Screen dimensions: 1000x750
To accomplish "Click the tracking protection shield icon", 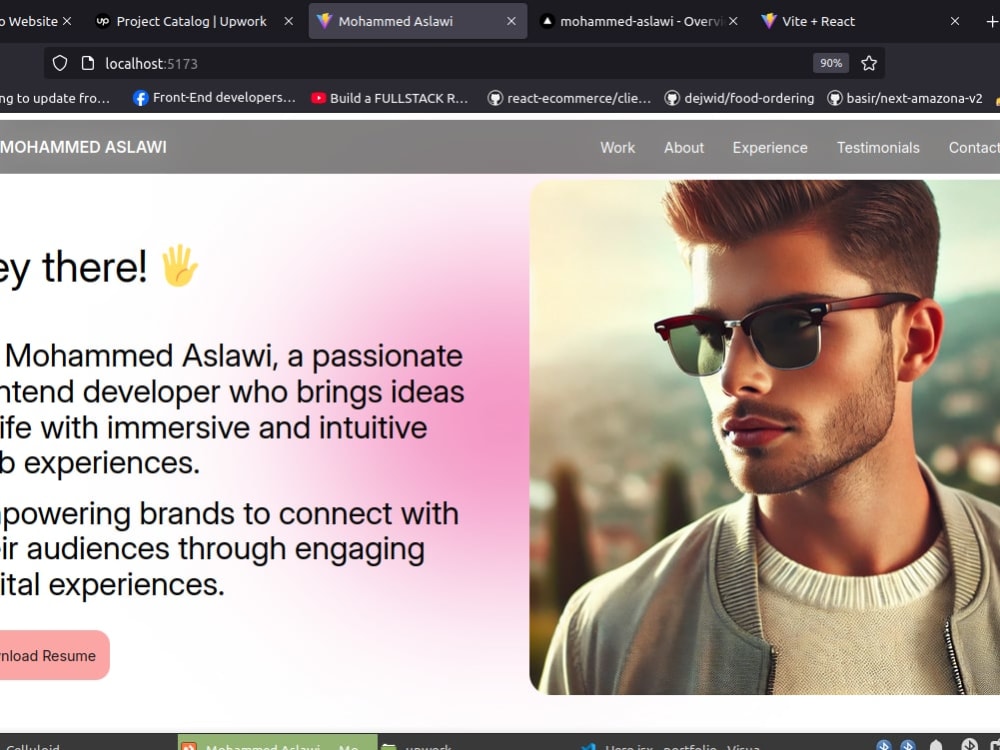I will tap(60, 63).
